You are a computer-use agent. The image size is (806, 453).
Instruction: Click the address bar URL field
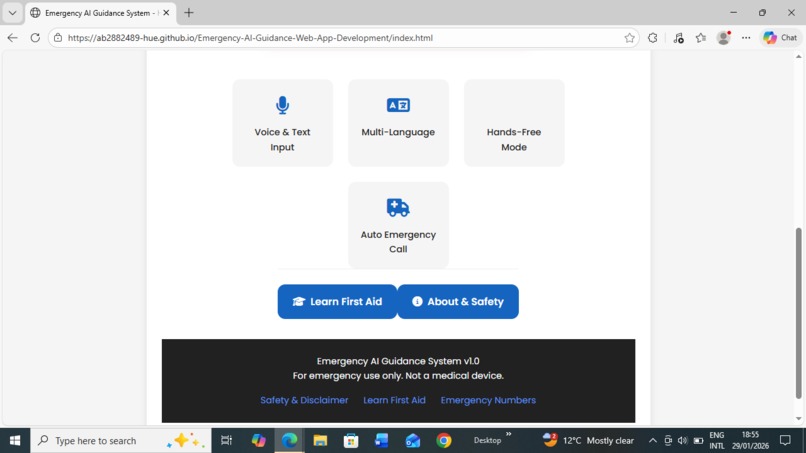(342, 38)
